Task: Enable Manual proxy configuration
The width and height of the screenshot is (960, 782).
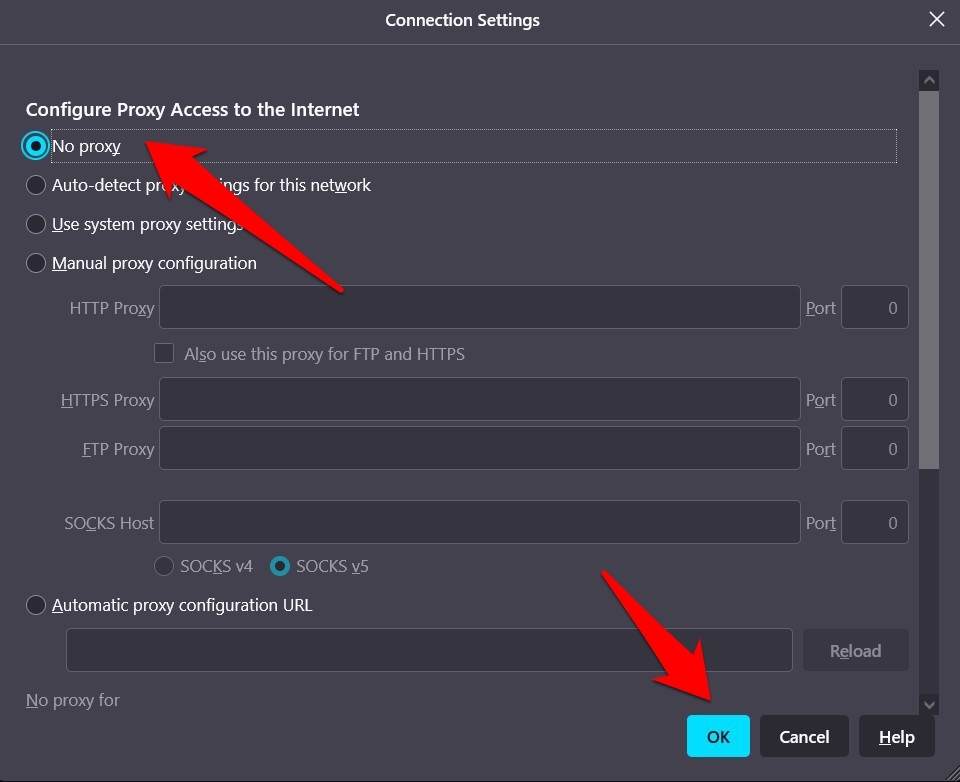Action: (x=36, y=262)
